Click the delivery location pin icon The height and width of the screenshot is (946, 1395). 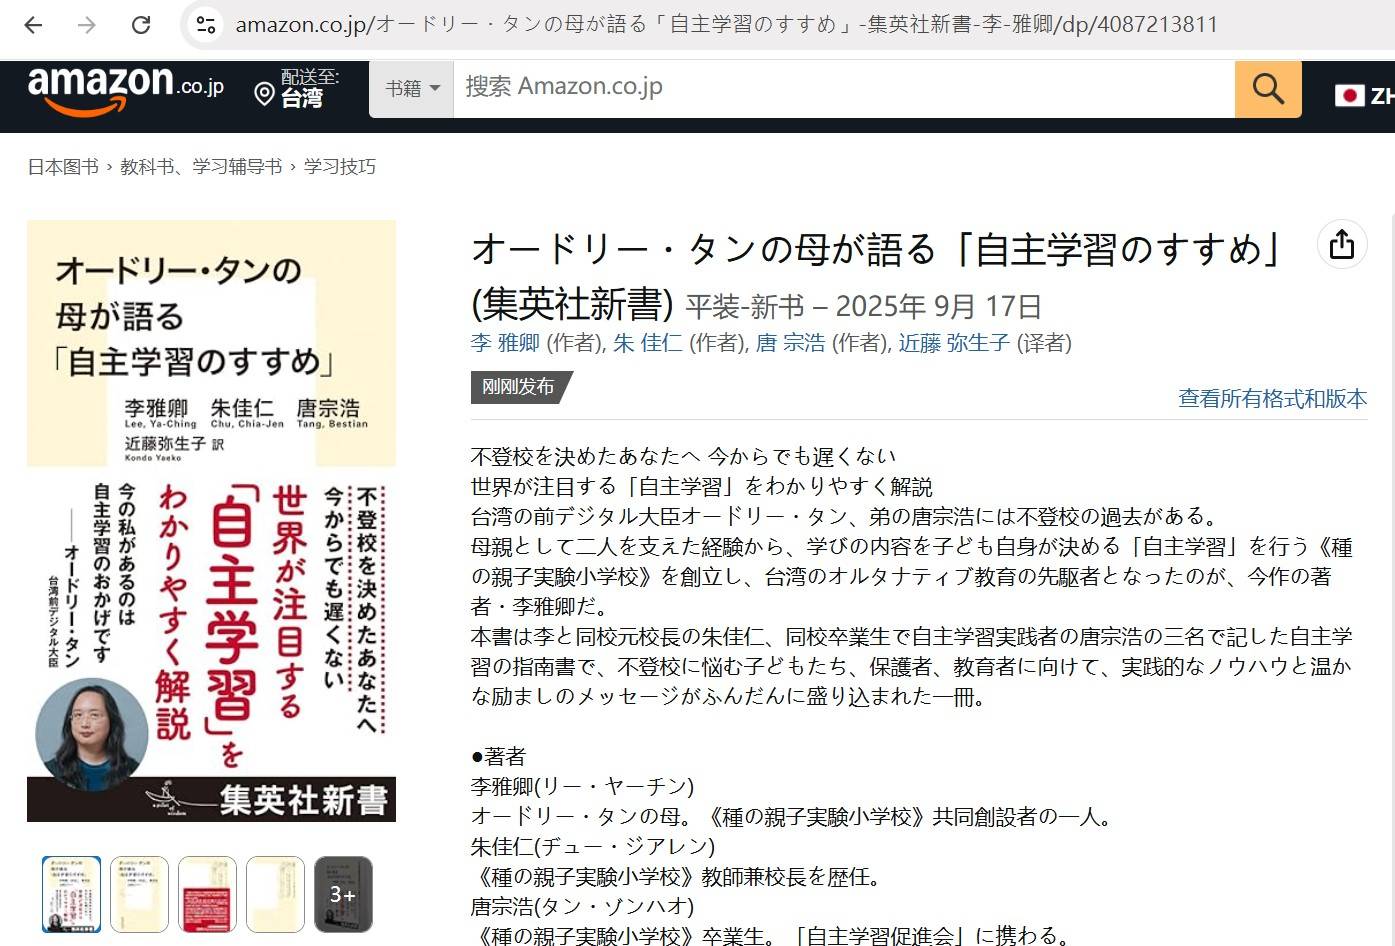[264, 95]
